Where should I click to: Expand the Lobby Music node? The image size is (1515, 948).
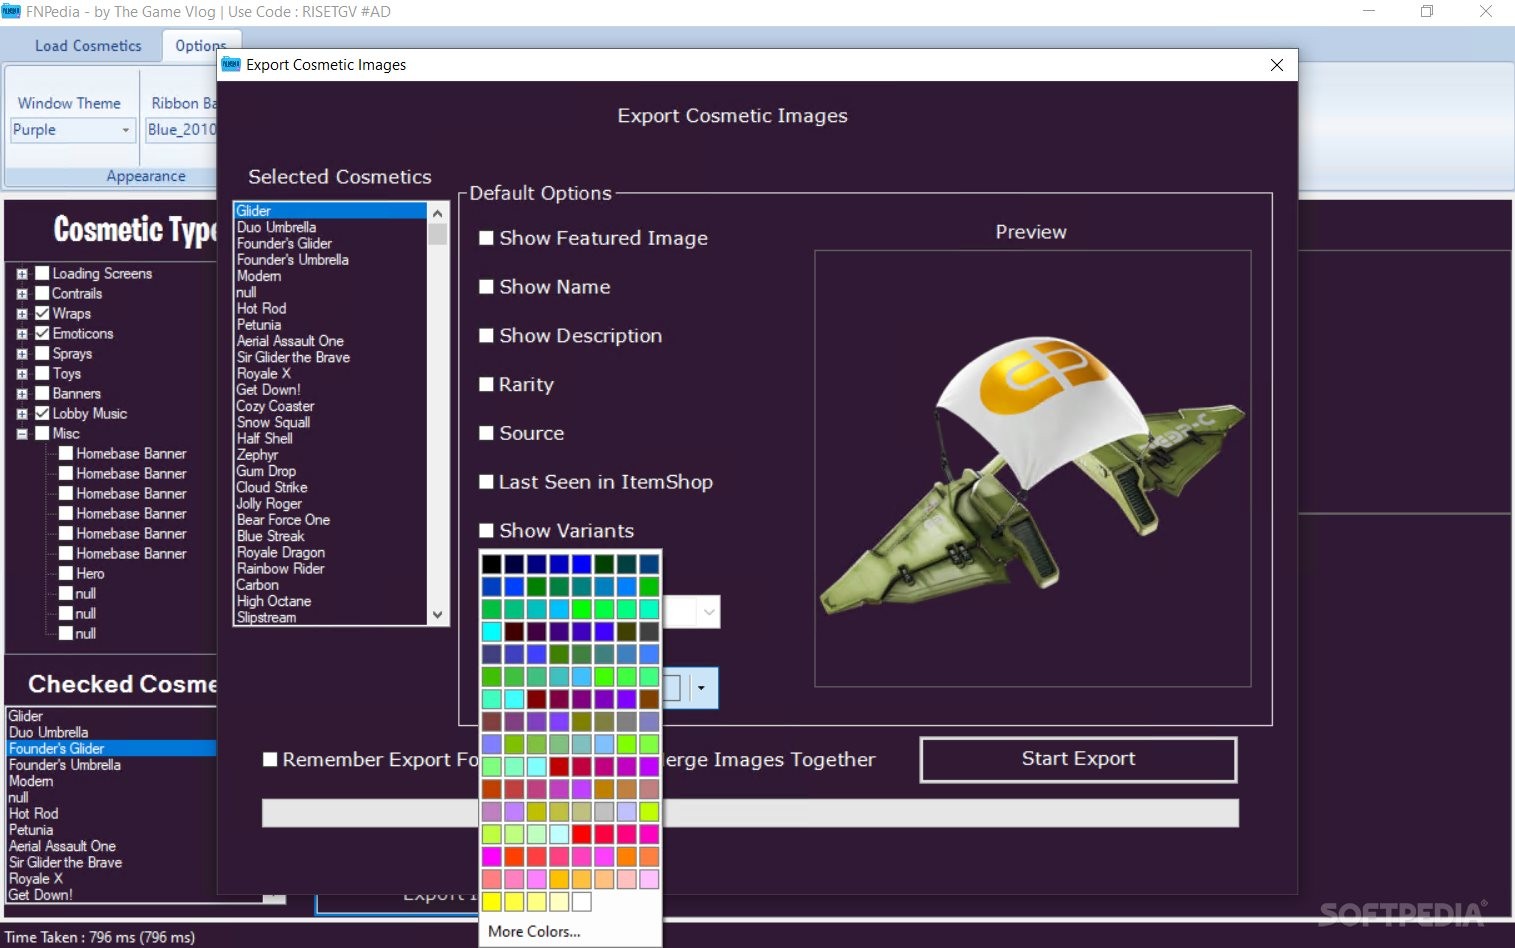(x=22, y=414)
